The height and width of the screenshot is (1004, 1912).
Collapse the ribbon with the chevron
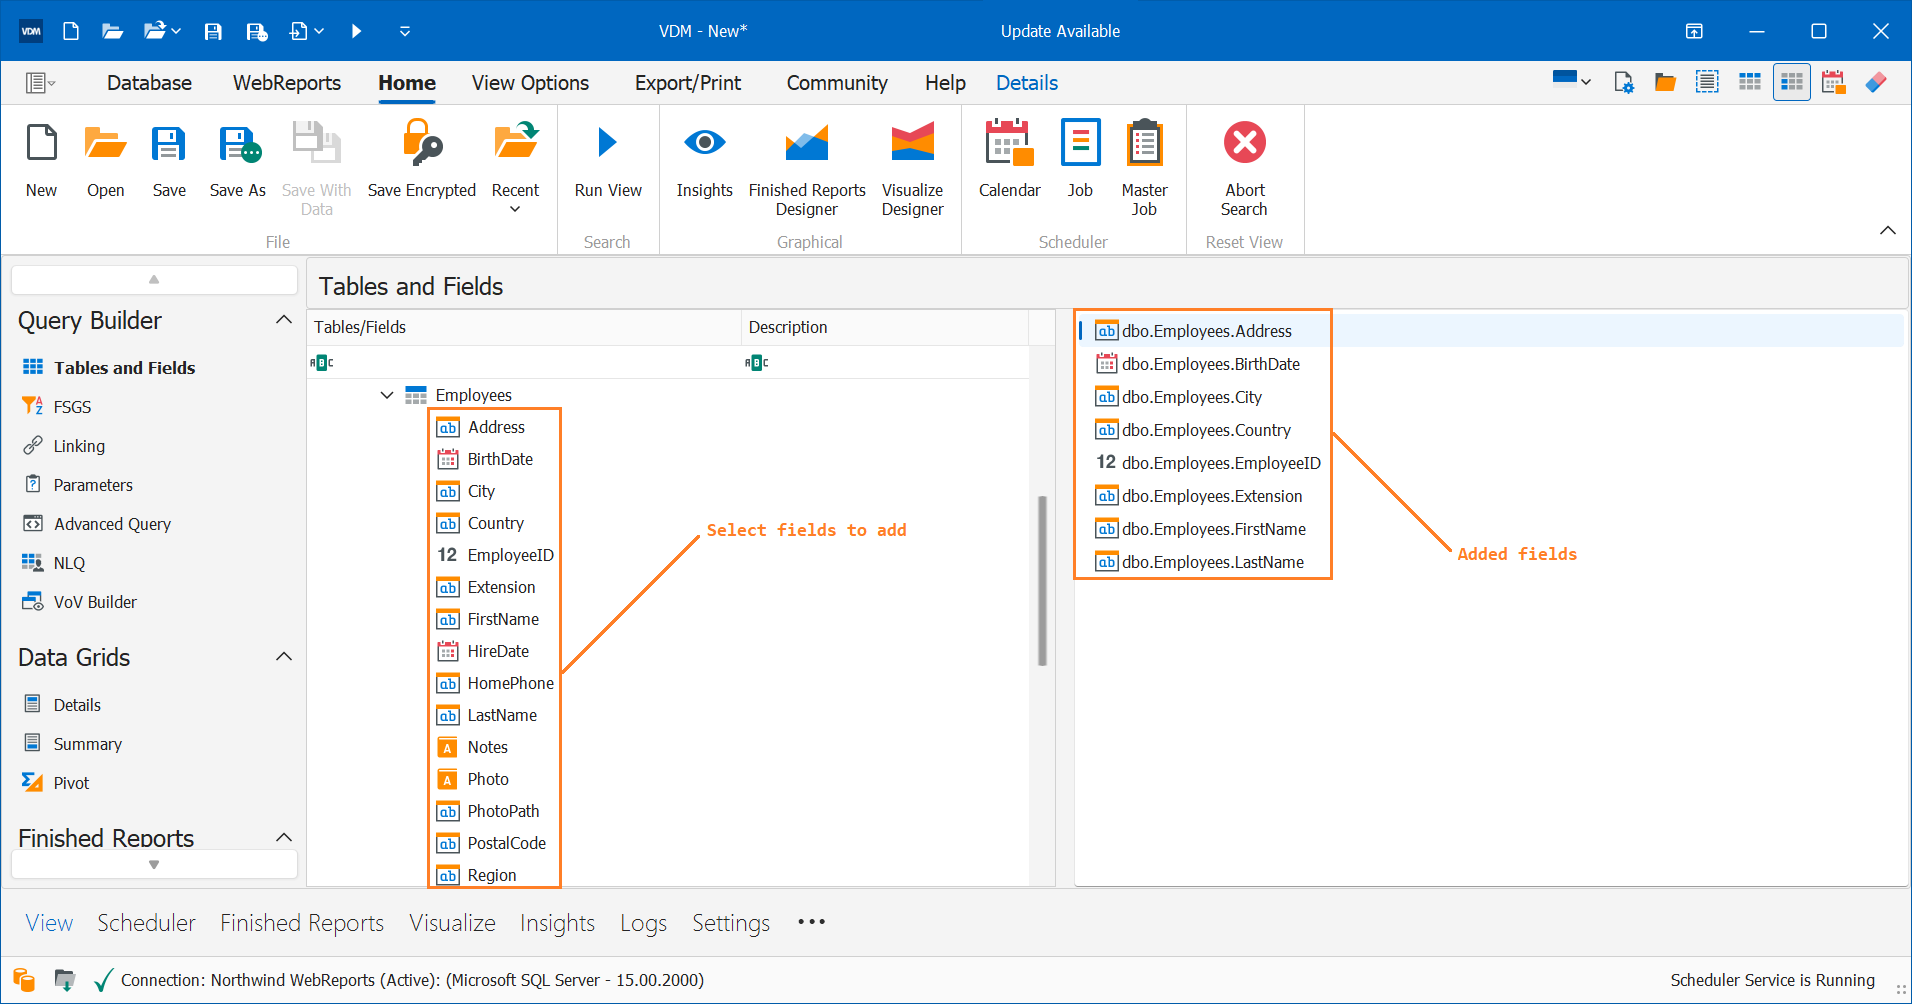[x=1887, y=230]
